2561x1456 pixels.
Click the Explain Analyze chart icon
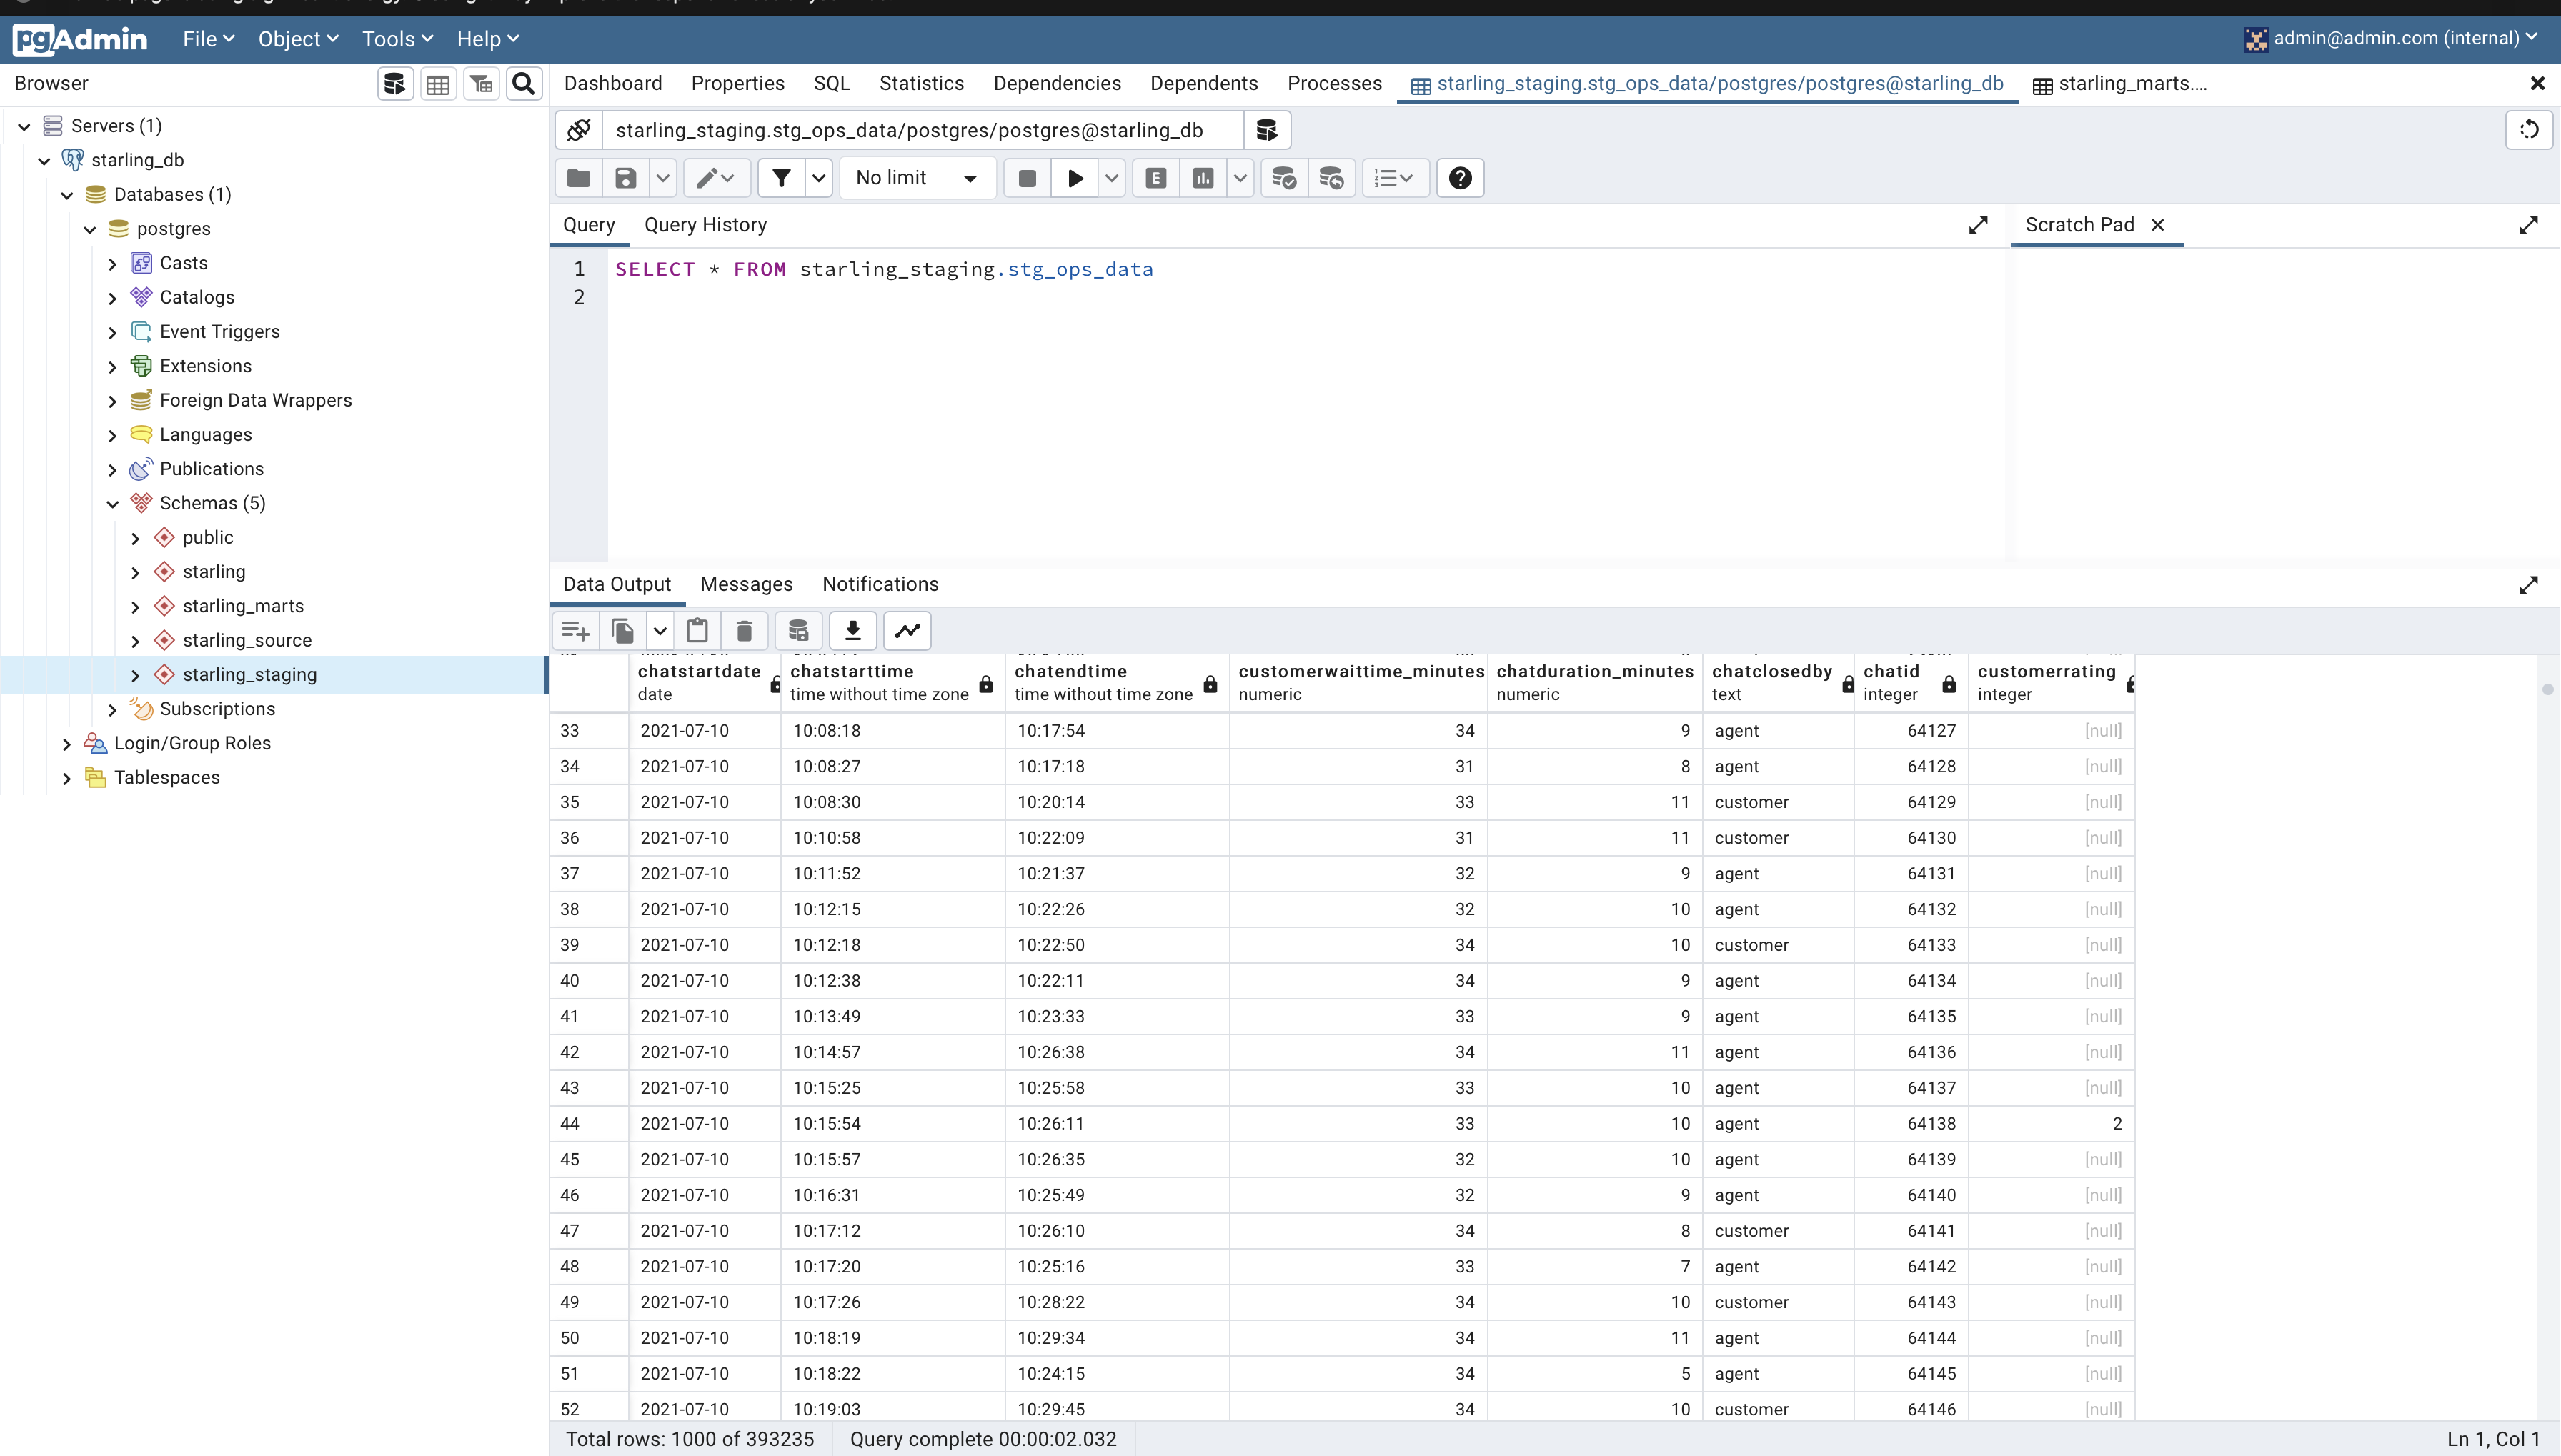1203,178
